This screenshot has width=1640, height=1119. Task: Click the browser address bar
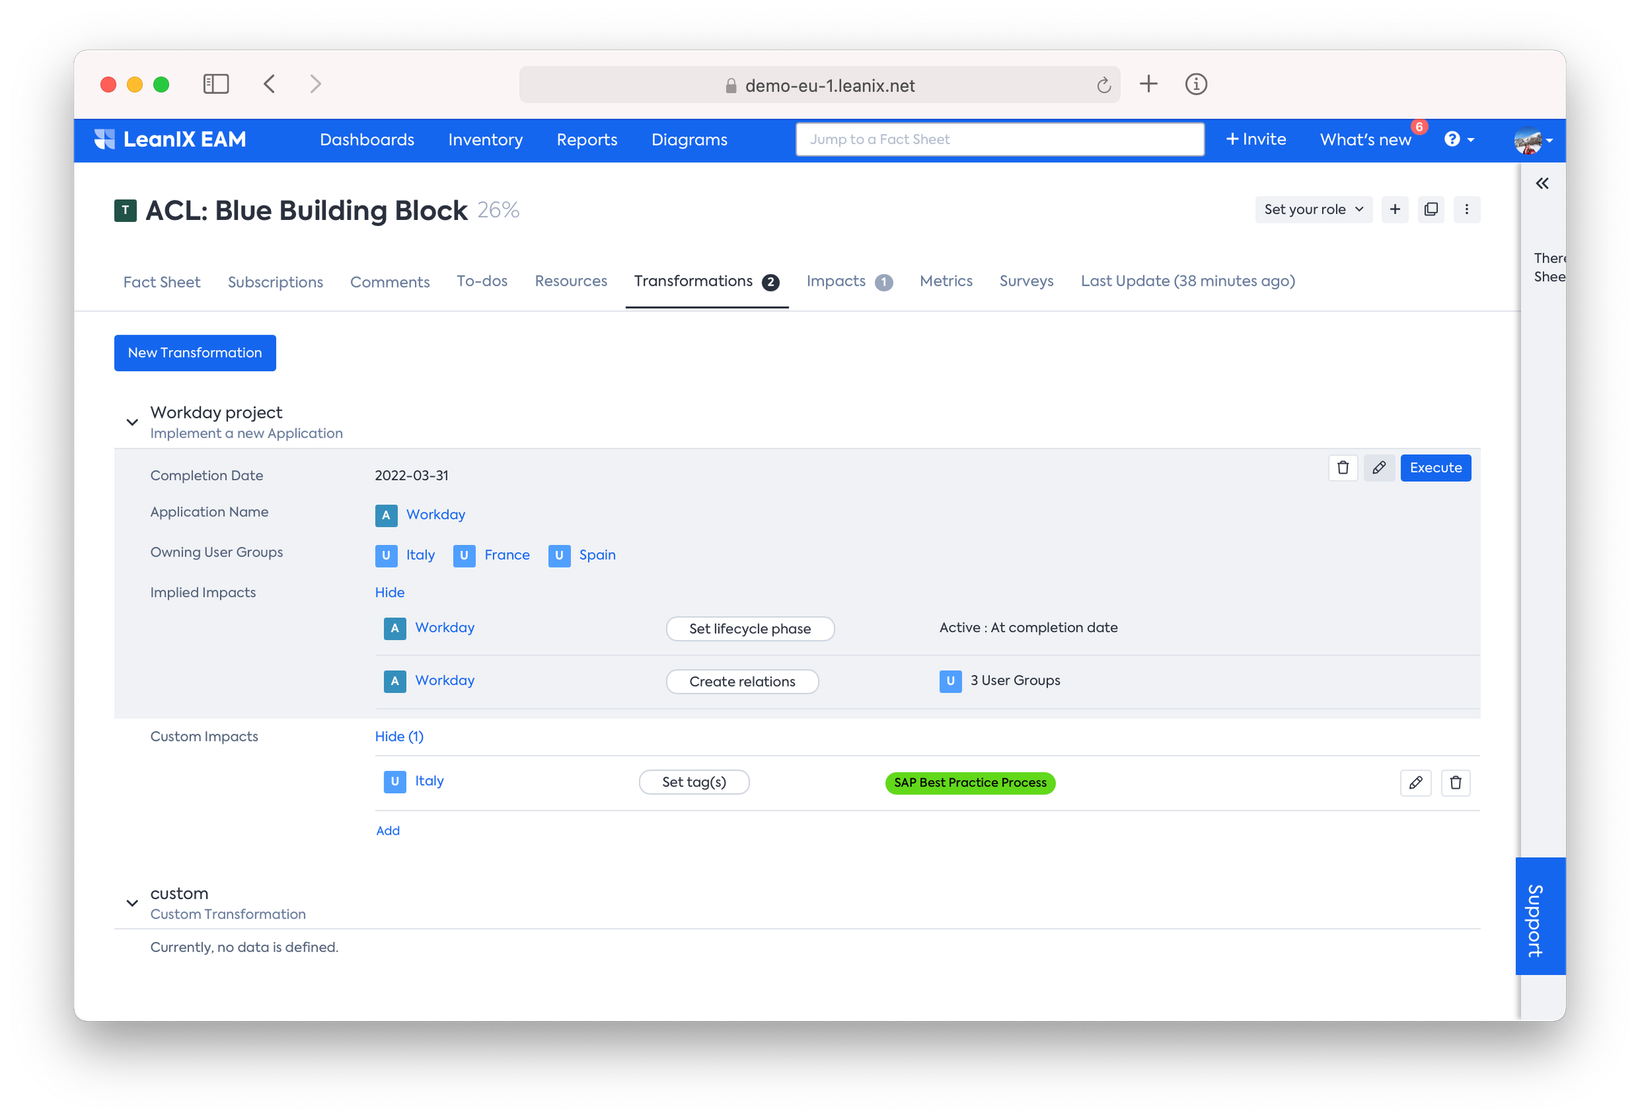[820, 85]
